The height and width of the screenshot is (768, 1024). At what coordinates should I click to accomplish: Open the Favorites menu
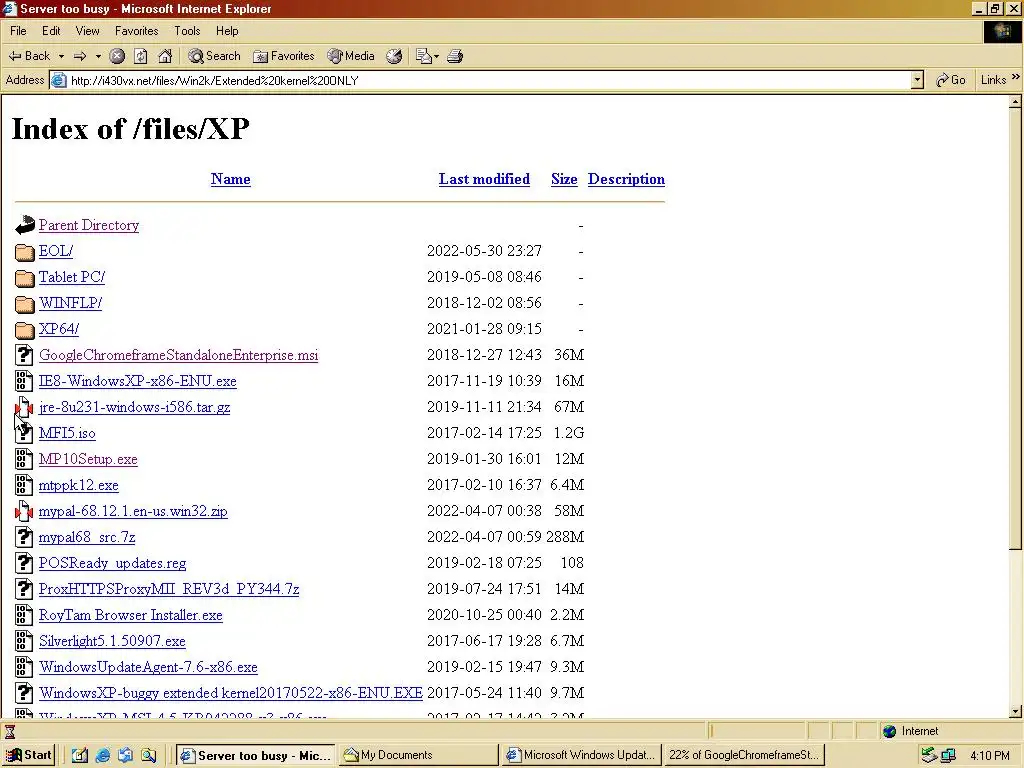tap(136, 31)
